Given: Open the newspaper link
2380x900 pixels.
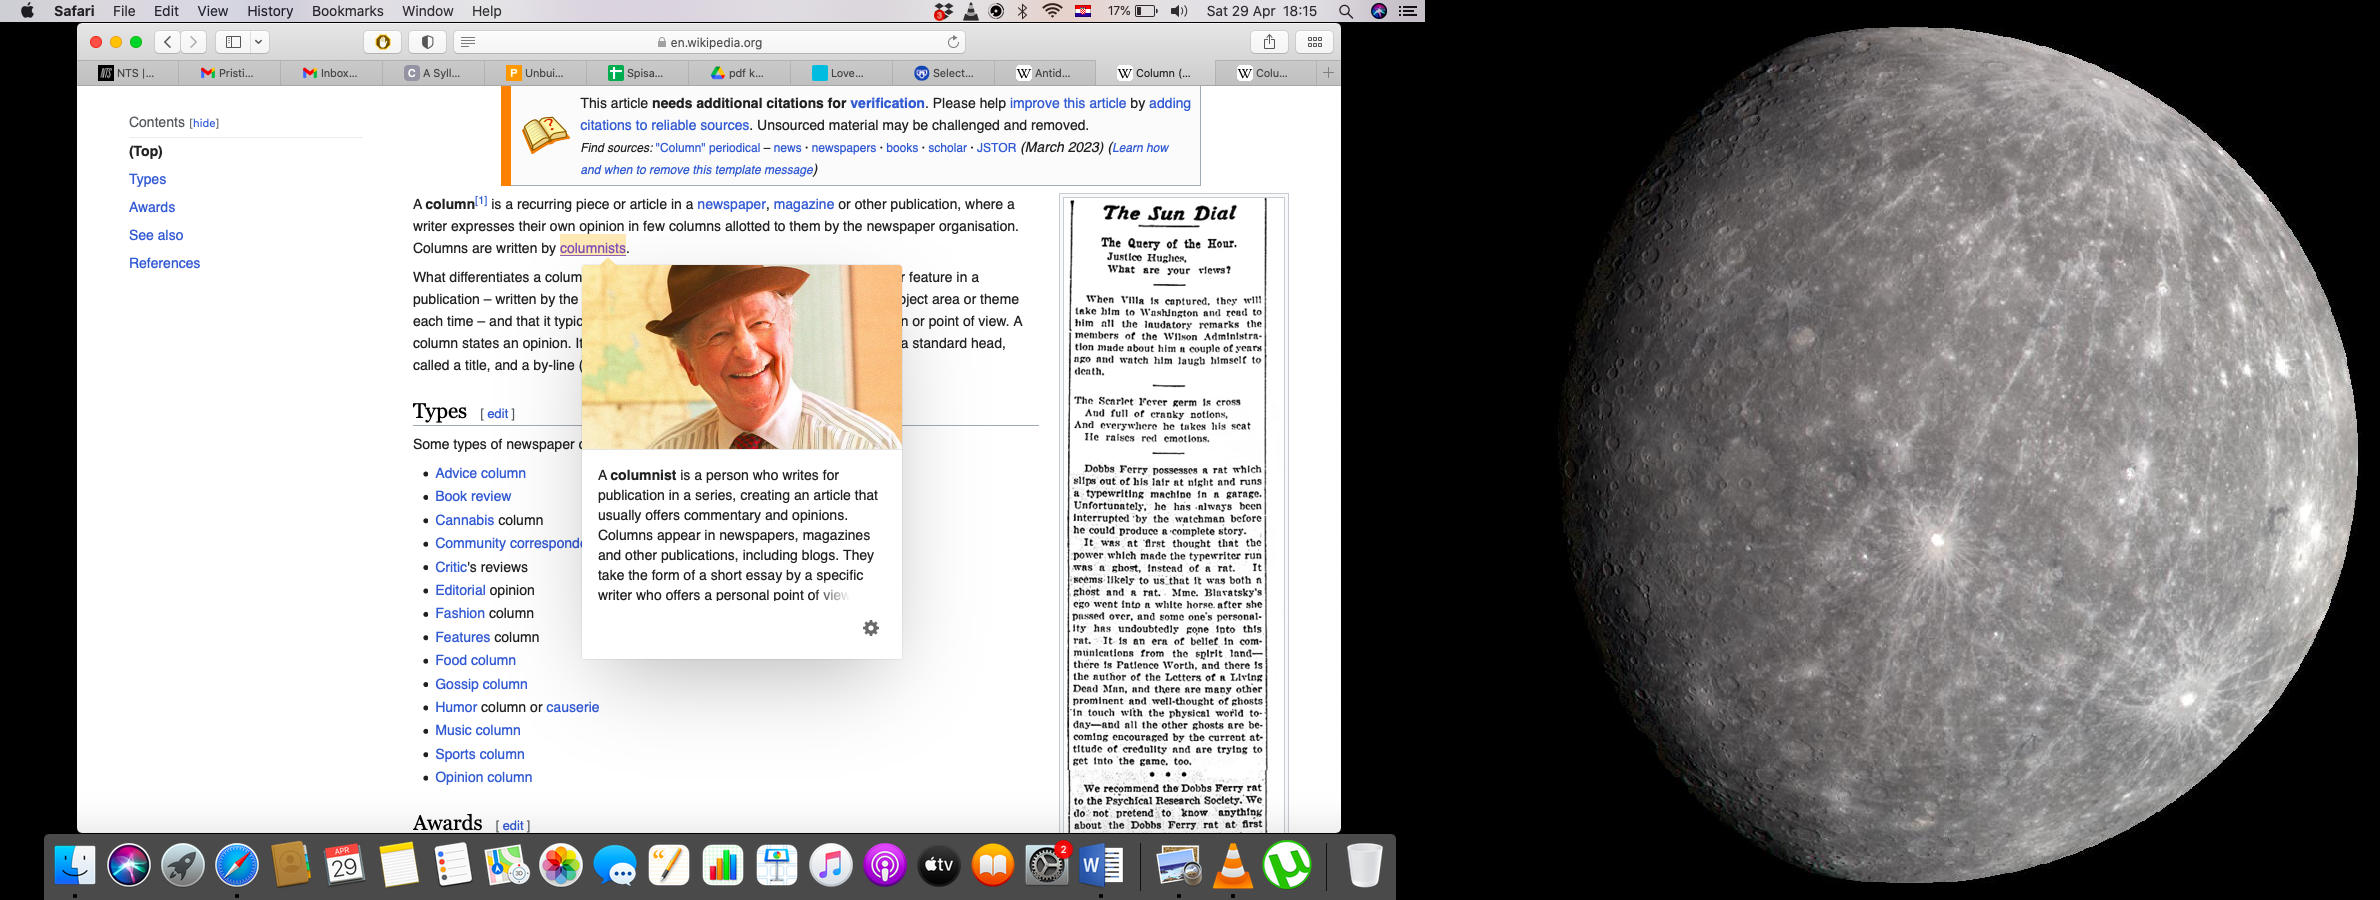Looking at the screenshot, I should coord(731,204).
